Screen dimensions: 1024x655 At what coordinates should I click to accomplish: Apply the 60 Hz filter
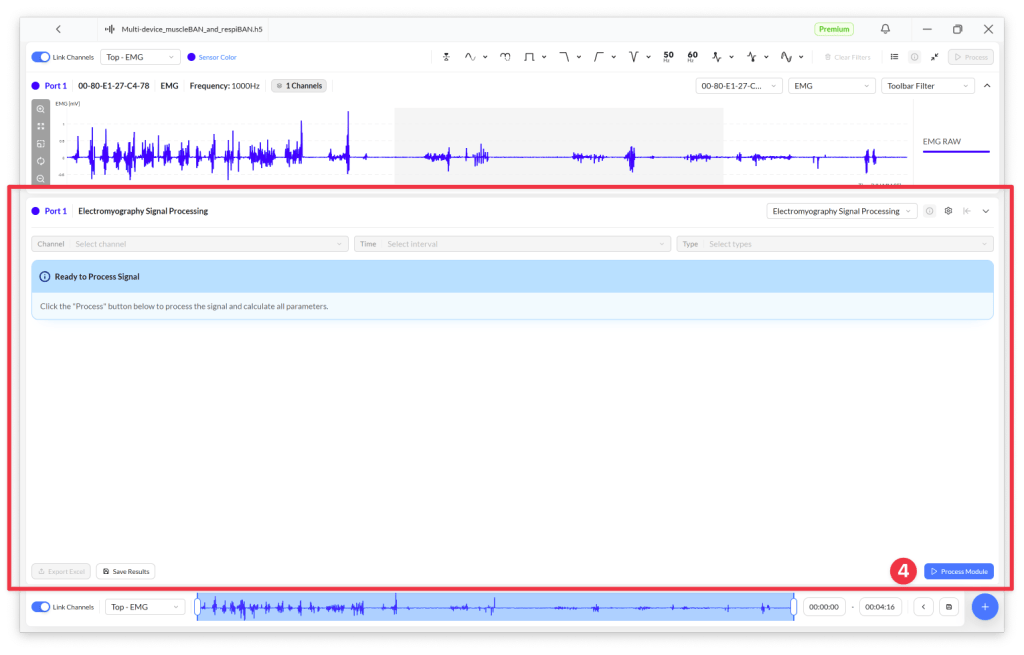[x=692, y=57]
